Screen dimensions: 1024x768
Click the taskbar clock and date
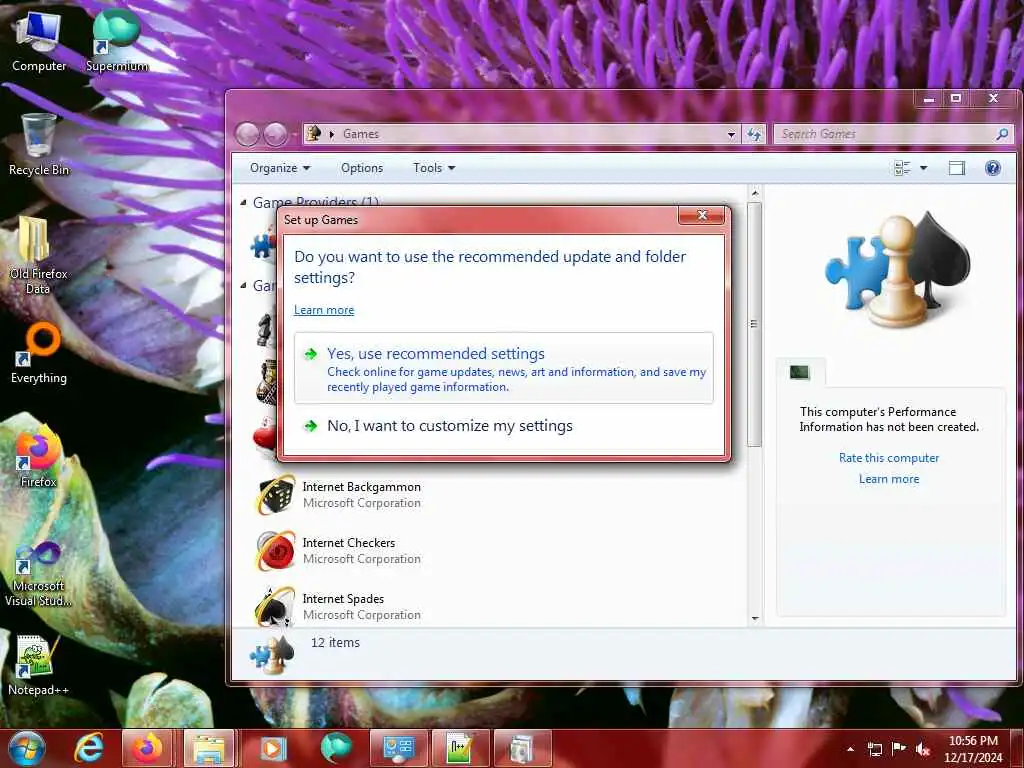coord(973,749)
